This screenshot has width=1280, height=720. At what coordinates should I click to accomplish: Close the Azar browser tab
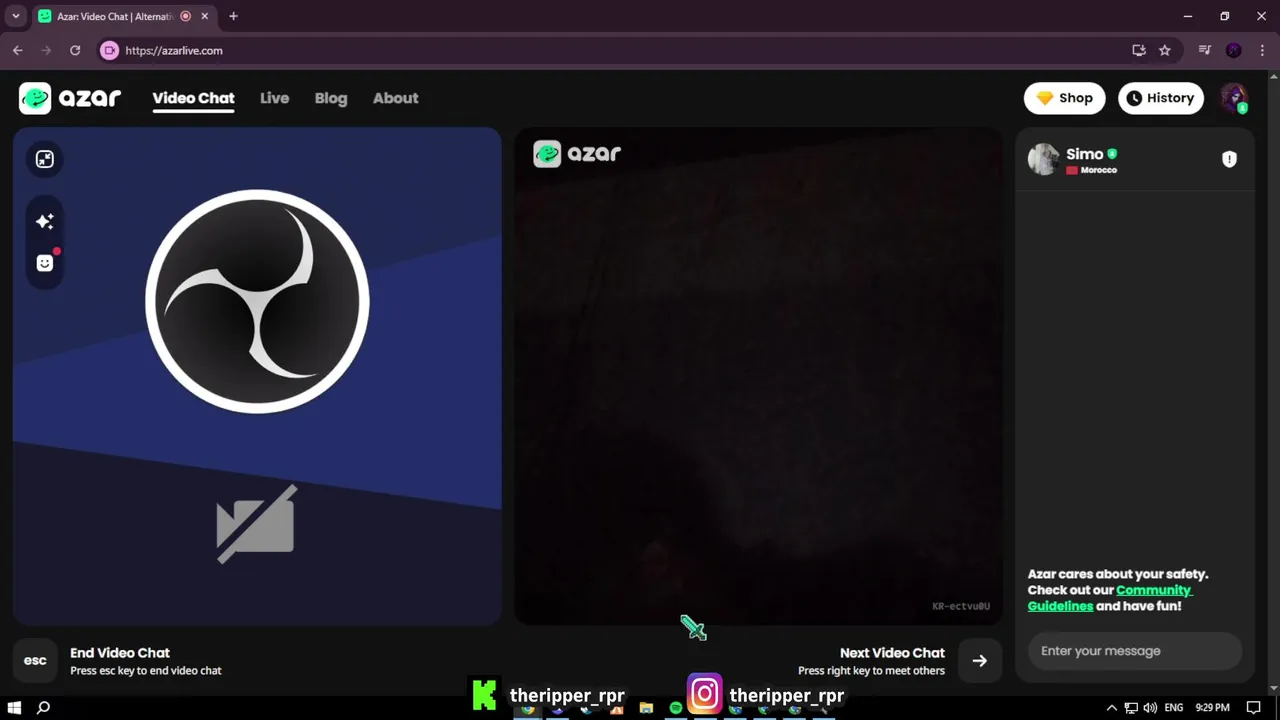pyautogui.click(x=204, y=16)
